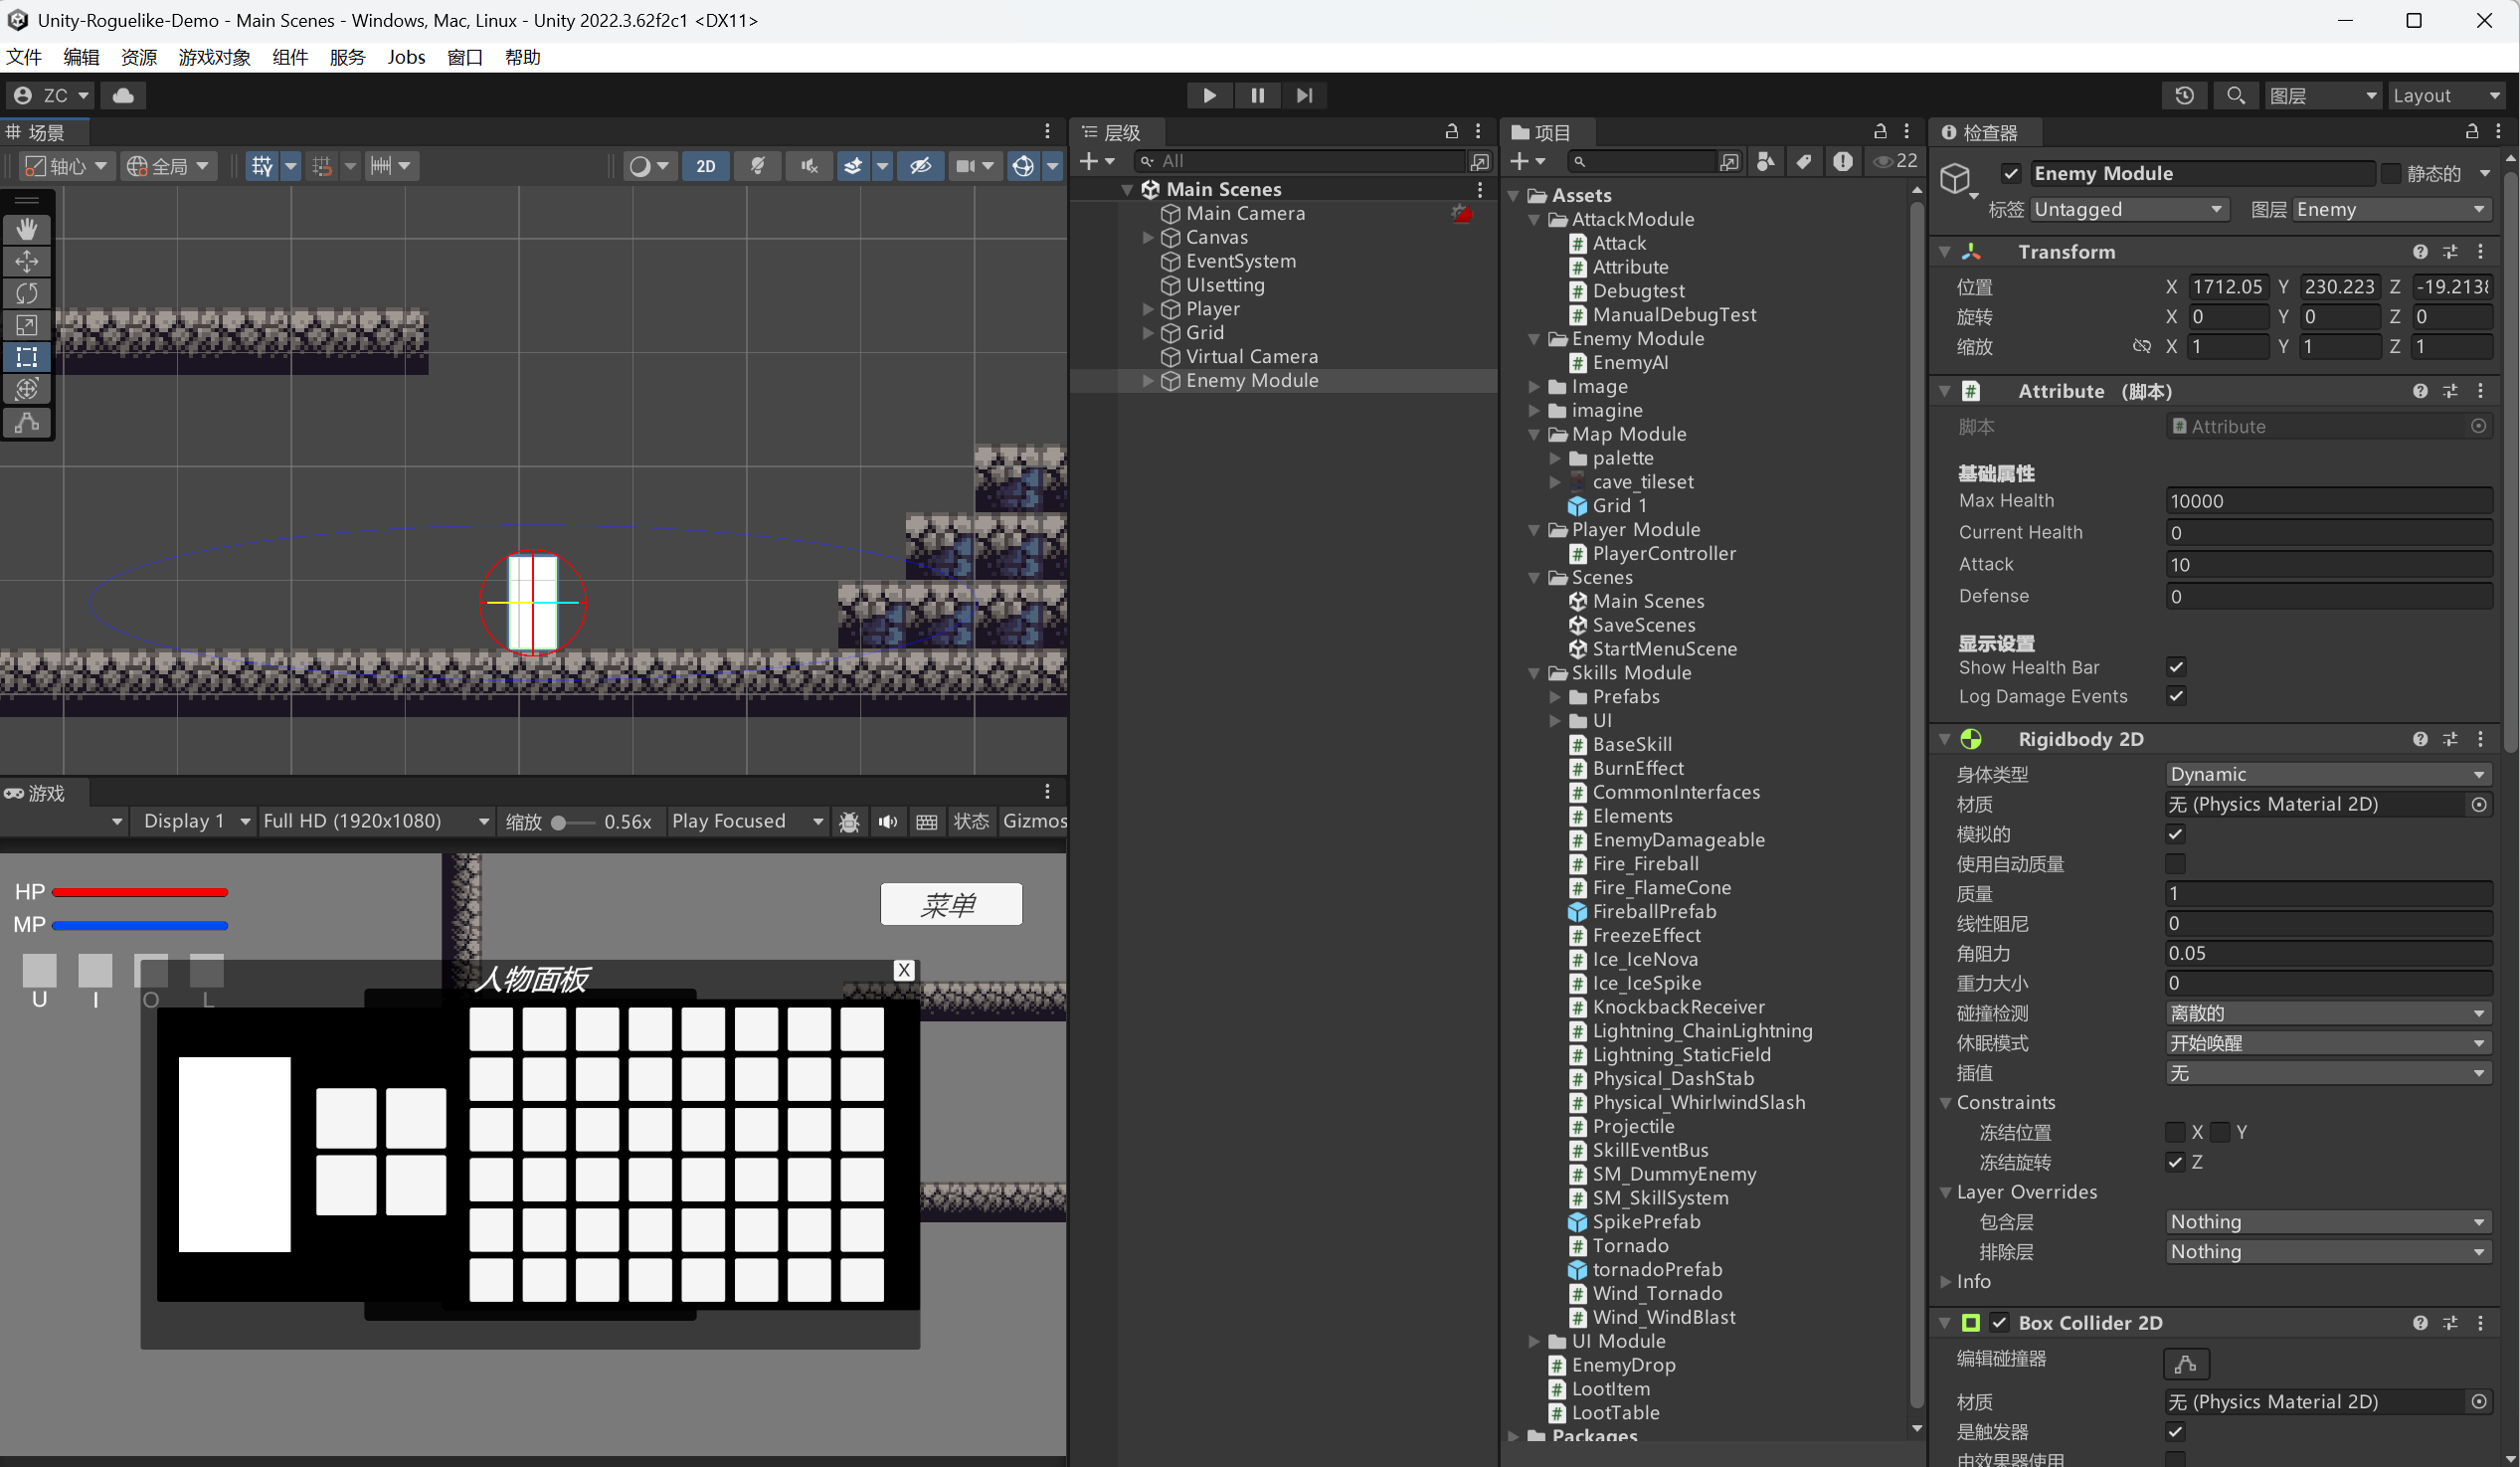Open the Jobs menu

(x=406, y=57)
